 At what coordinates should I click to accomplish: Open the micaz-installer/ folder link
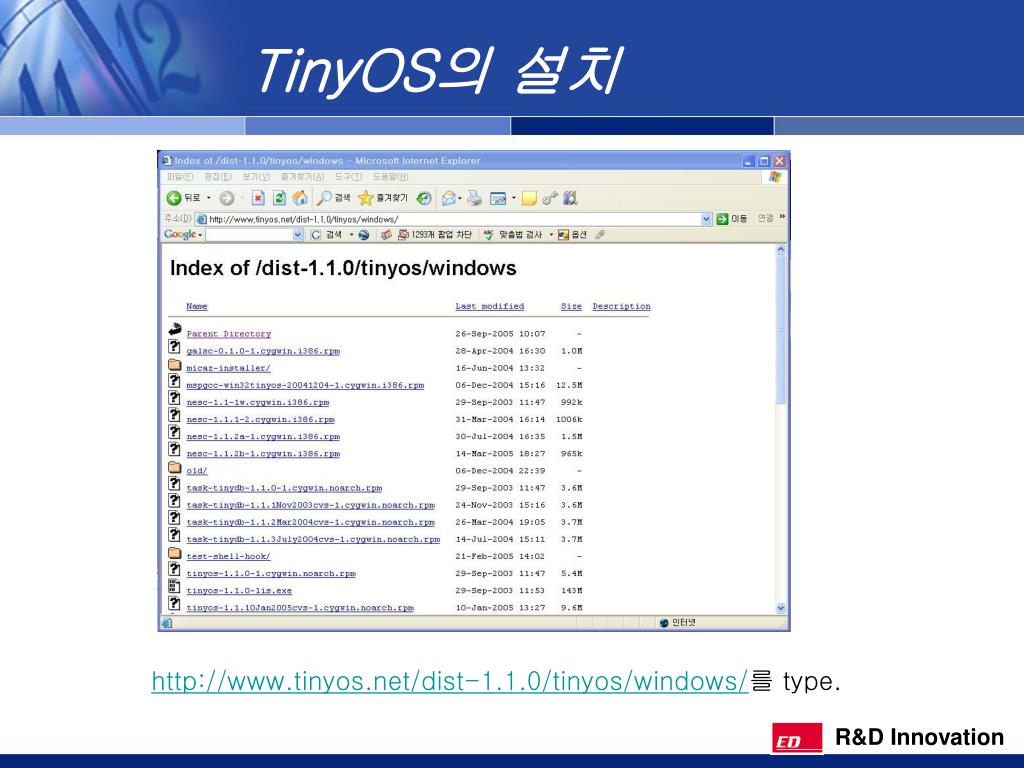(x=228, y=368)
